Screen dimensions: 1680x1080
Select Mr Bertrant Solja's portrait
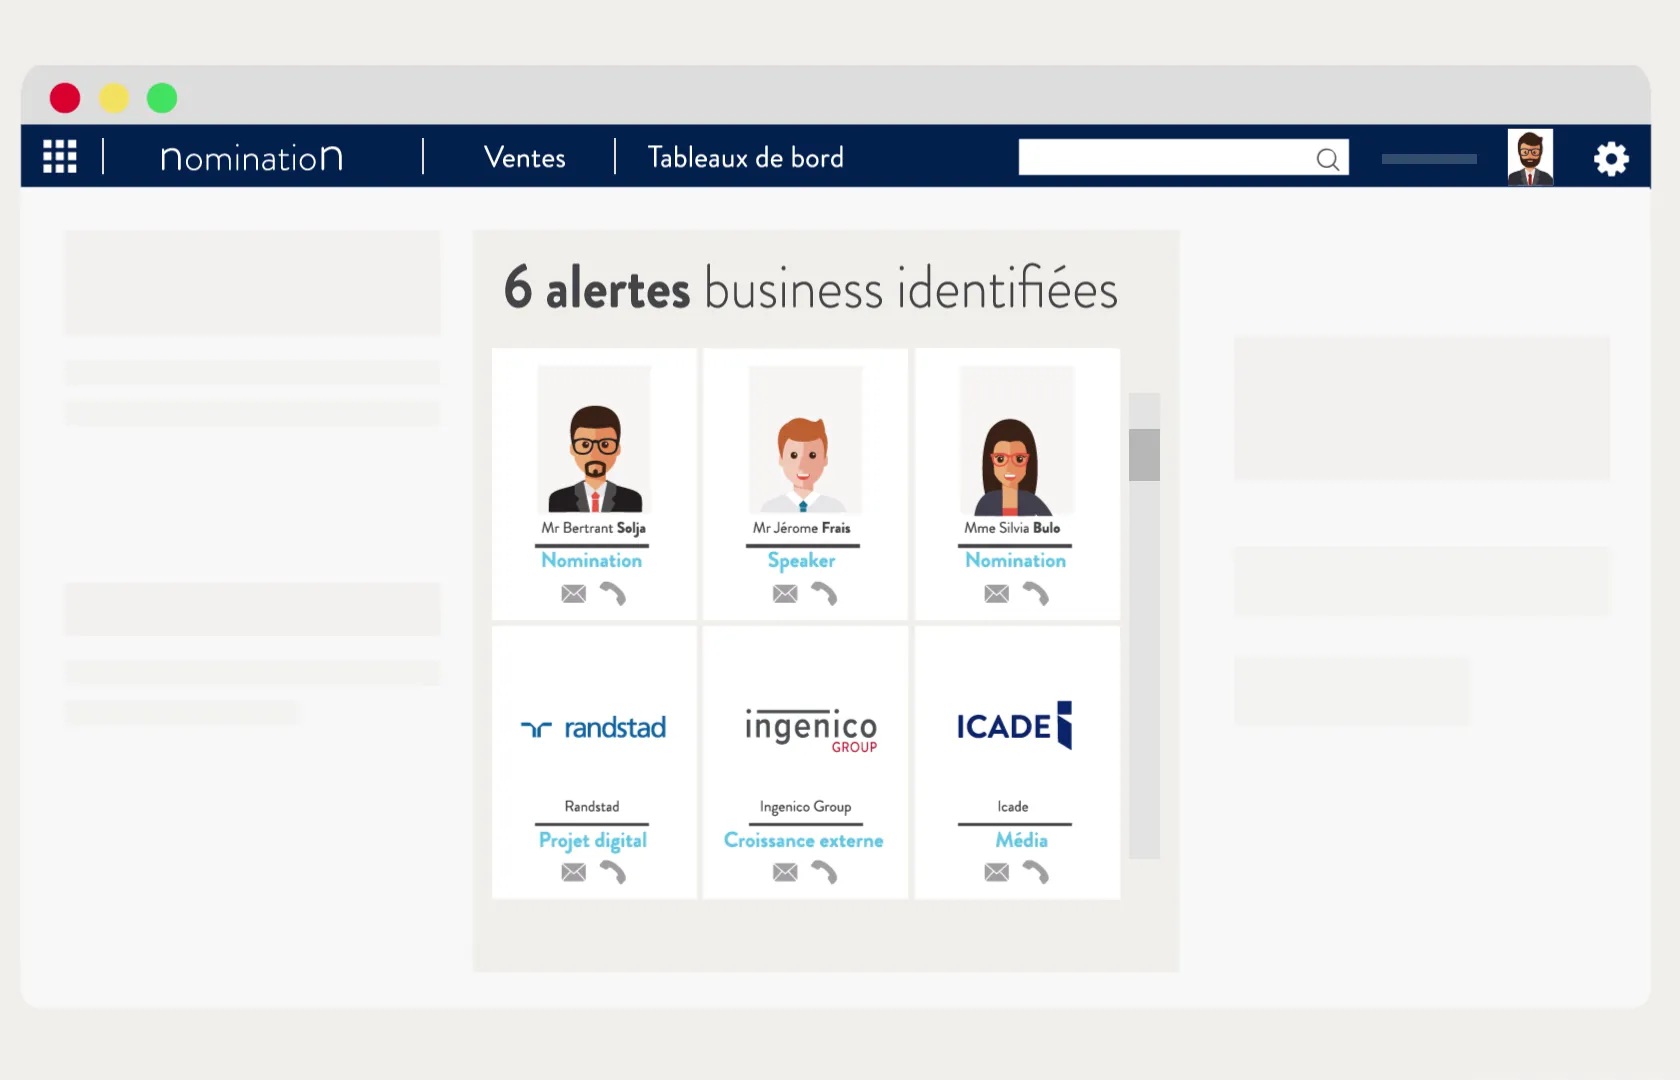click(594, 440)
